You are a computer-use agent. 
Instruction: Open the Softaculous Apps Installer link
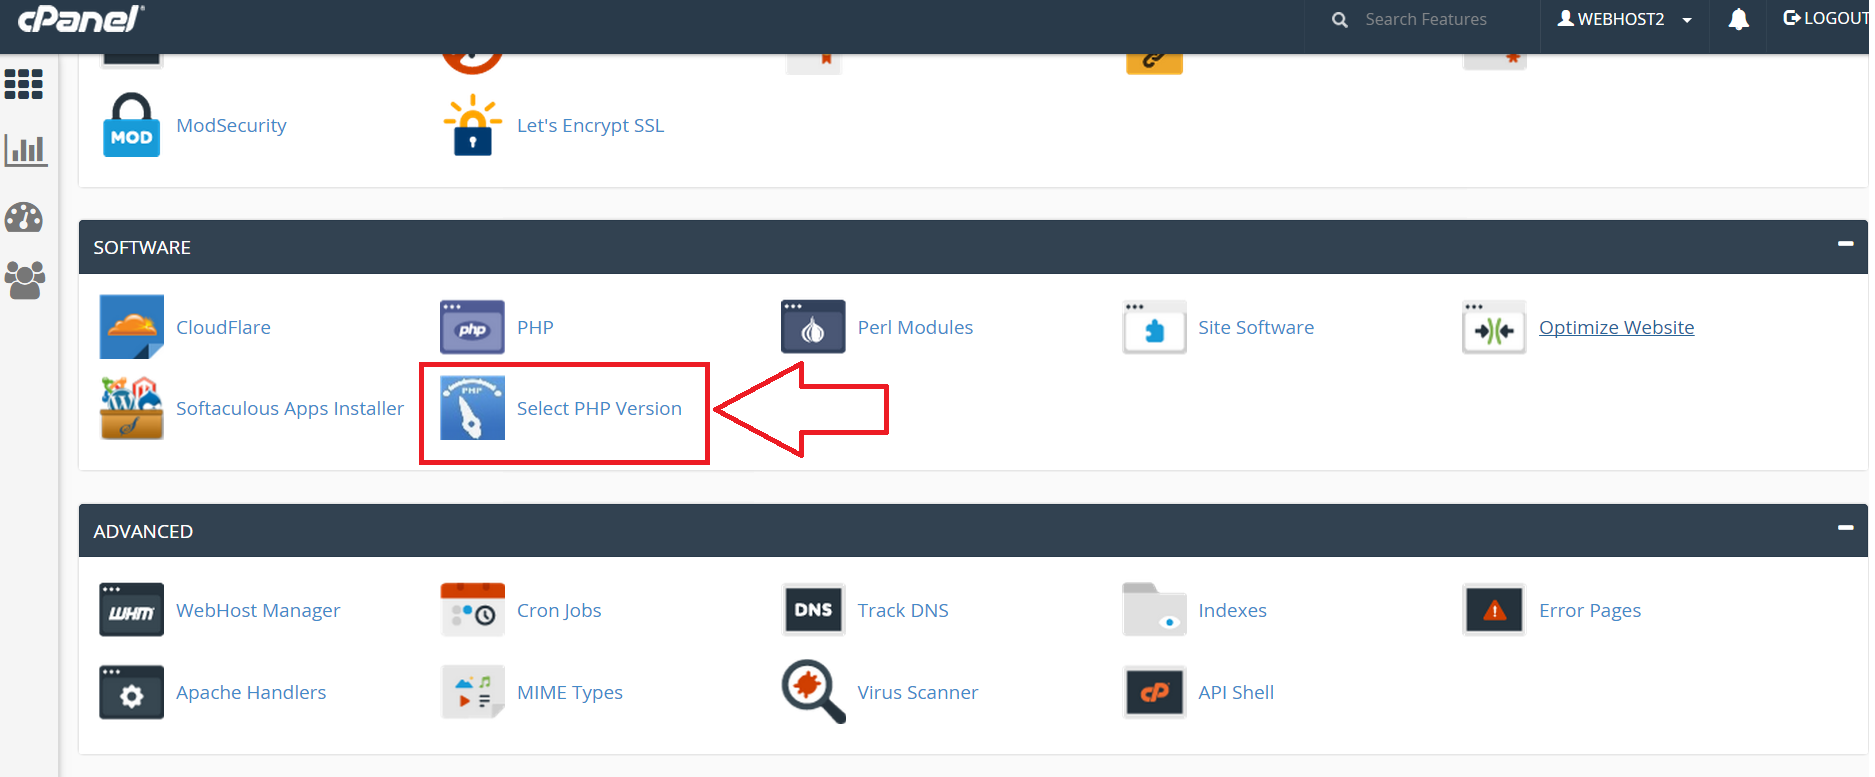tap(290, 408)
